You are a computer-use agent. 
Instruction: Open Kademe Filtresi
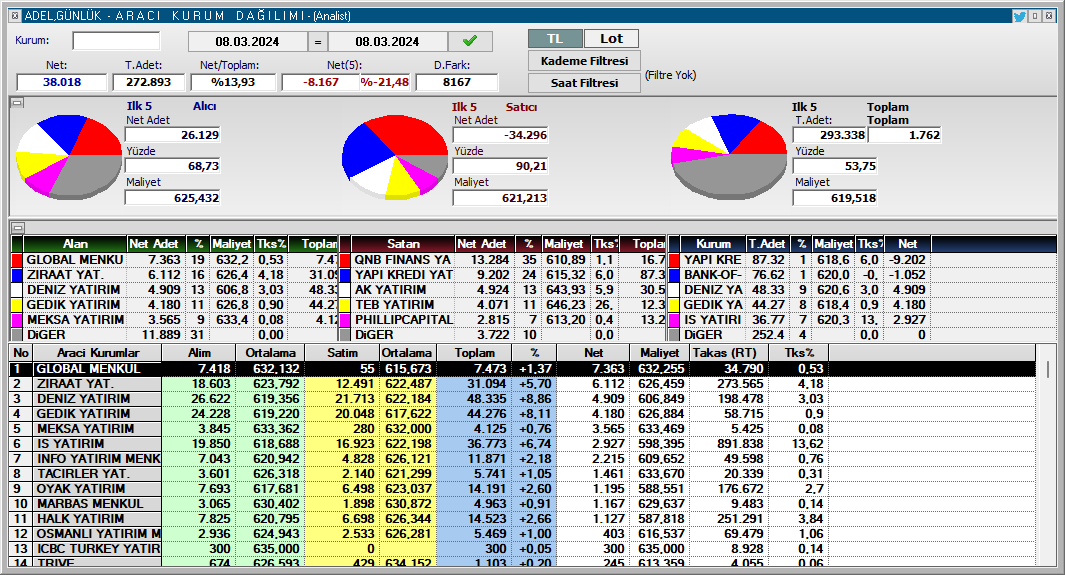(584, 61)
